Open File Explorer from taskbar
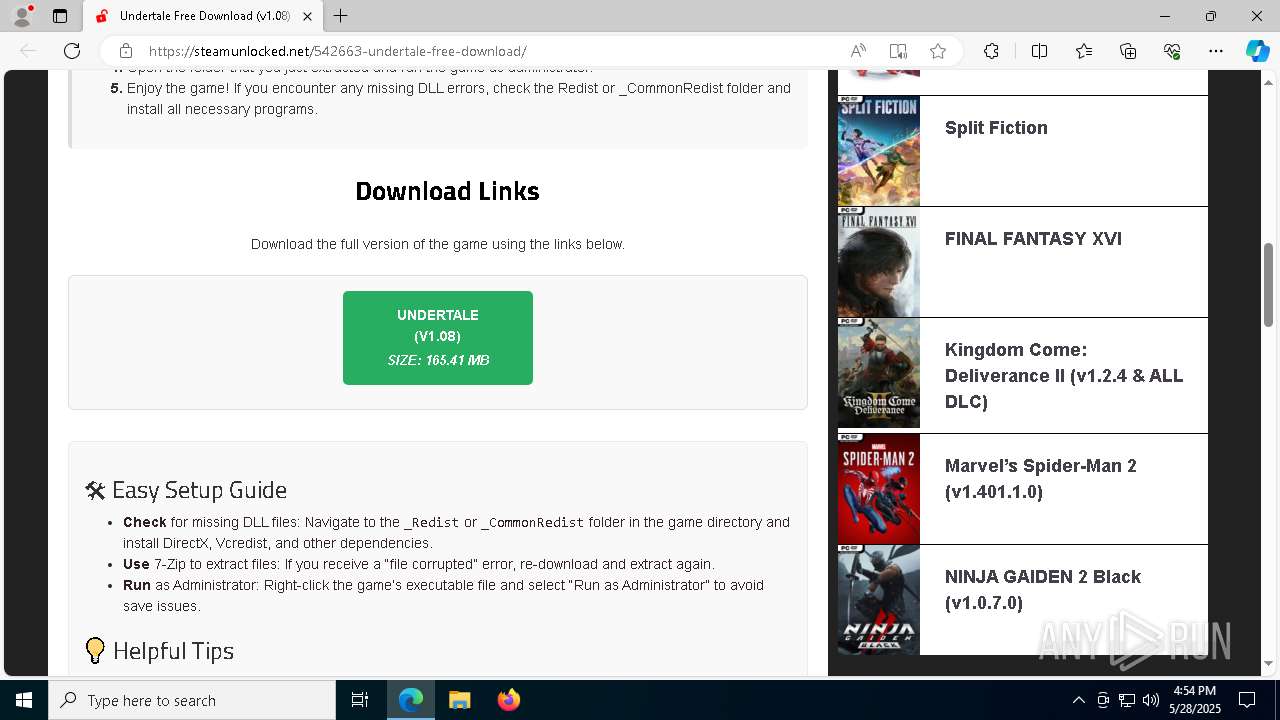Screen dimensions: 1280x720 point(459,700)
